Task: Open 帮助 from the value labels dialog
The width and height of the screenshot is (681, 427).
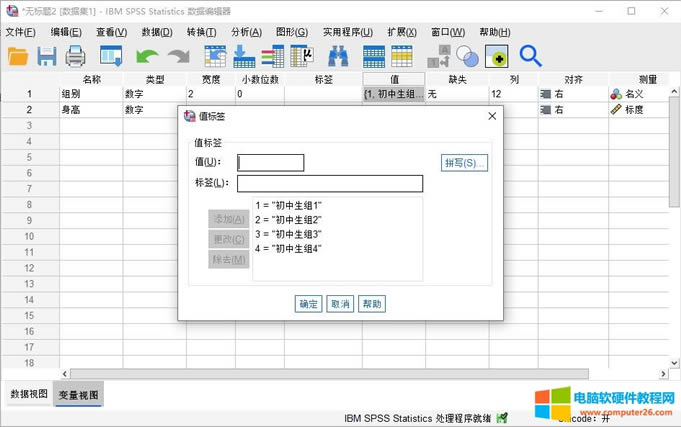Action: tap(372, 304)
